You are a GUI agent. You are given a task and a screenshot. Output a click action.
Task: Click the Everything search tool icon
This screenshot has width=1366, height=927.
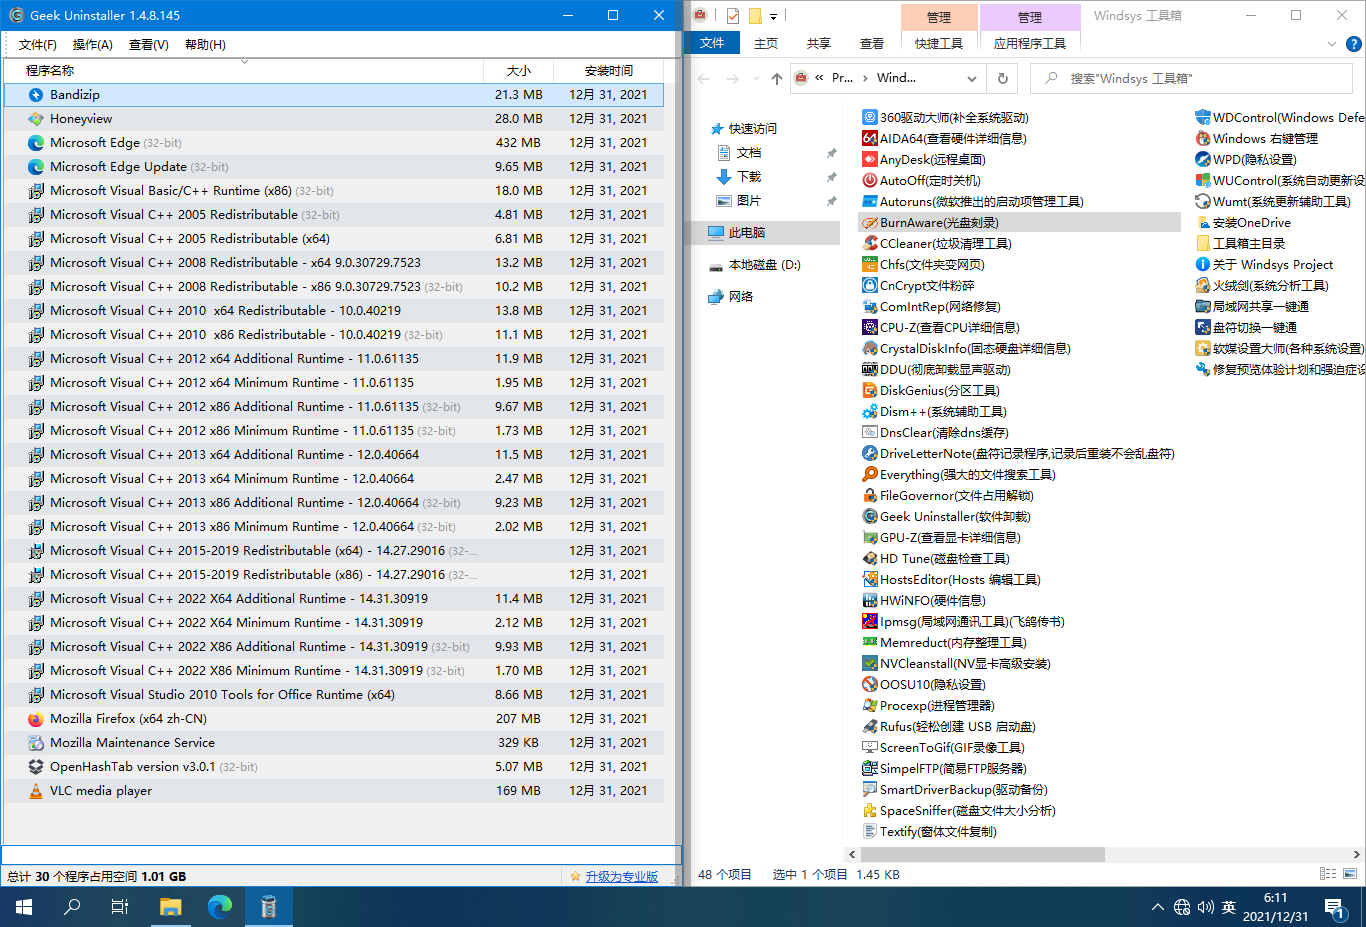click(x=870, y=475)
